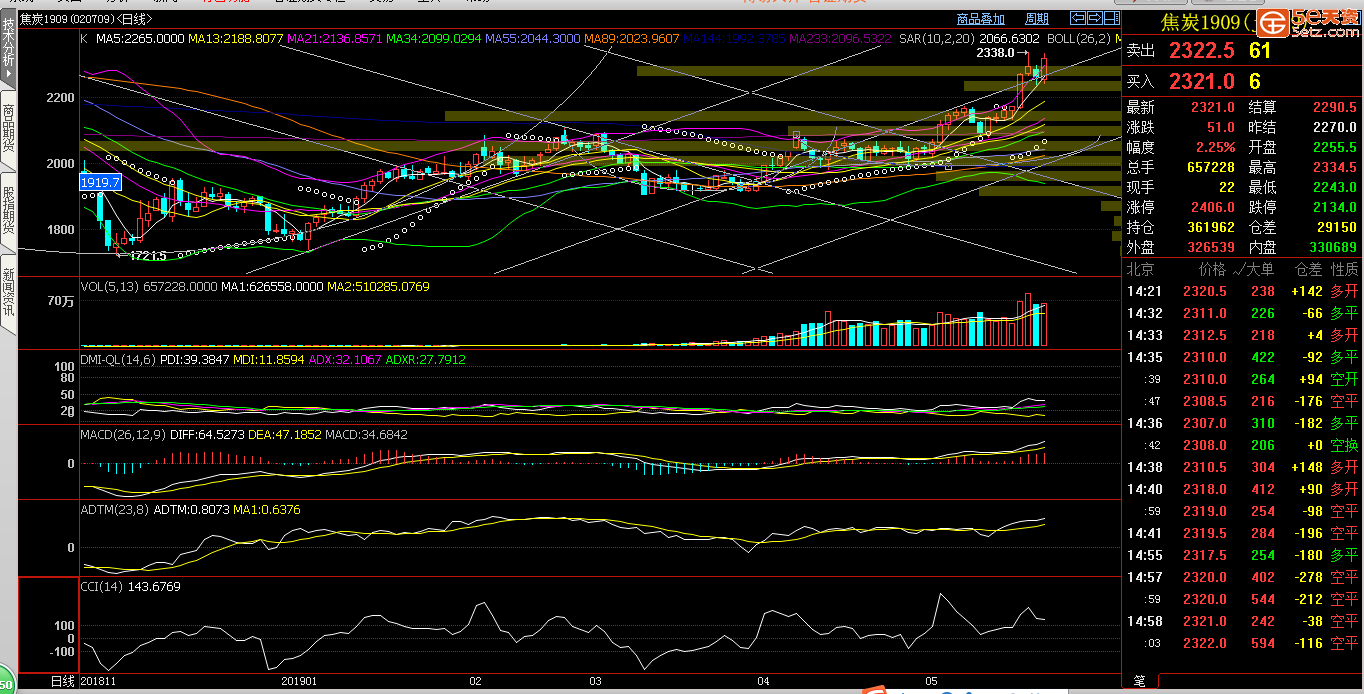Image resolution: width=1364 pixels, height=694 pixels.
Task: Click the 总手 value 657228
Action: 1210,167
